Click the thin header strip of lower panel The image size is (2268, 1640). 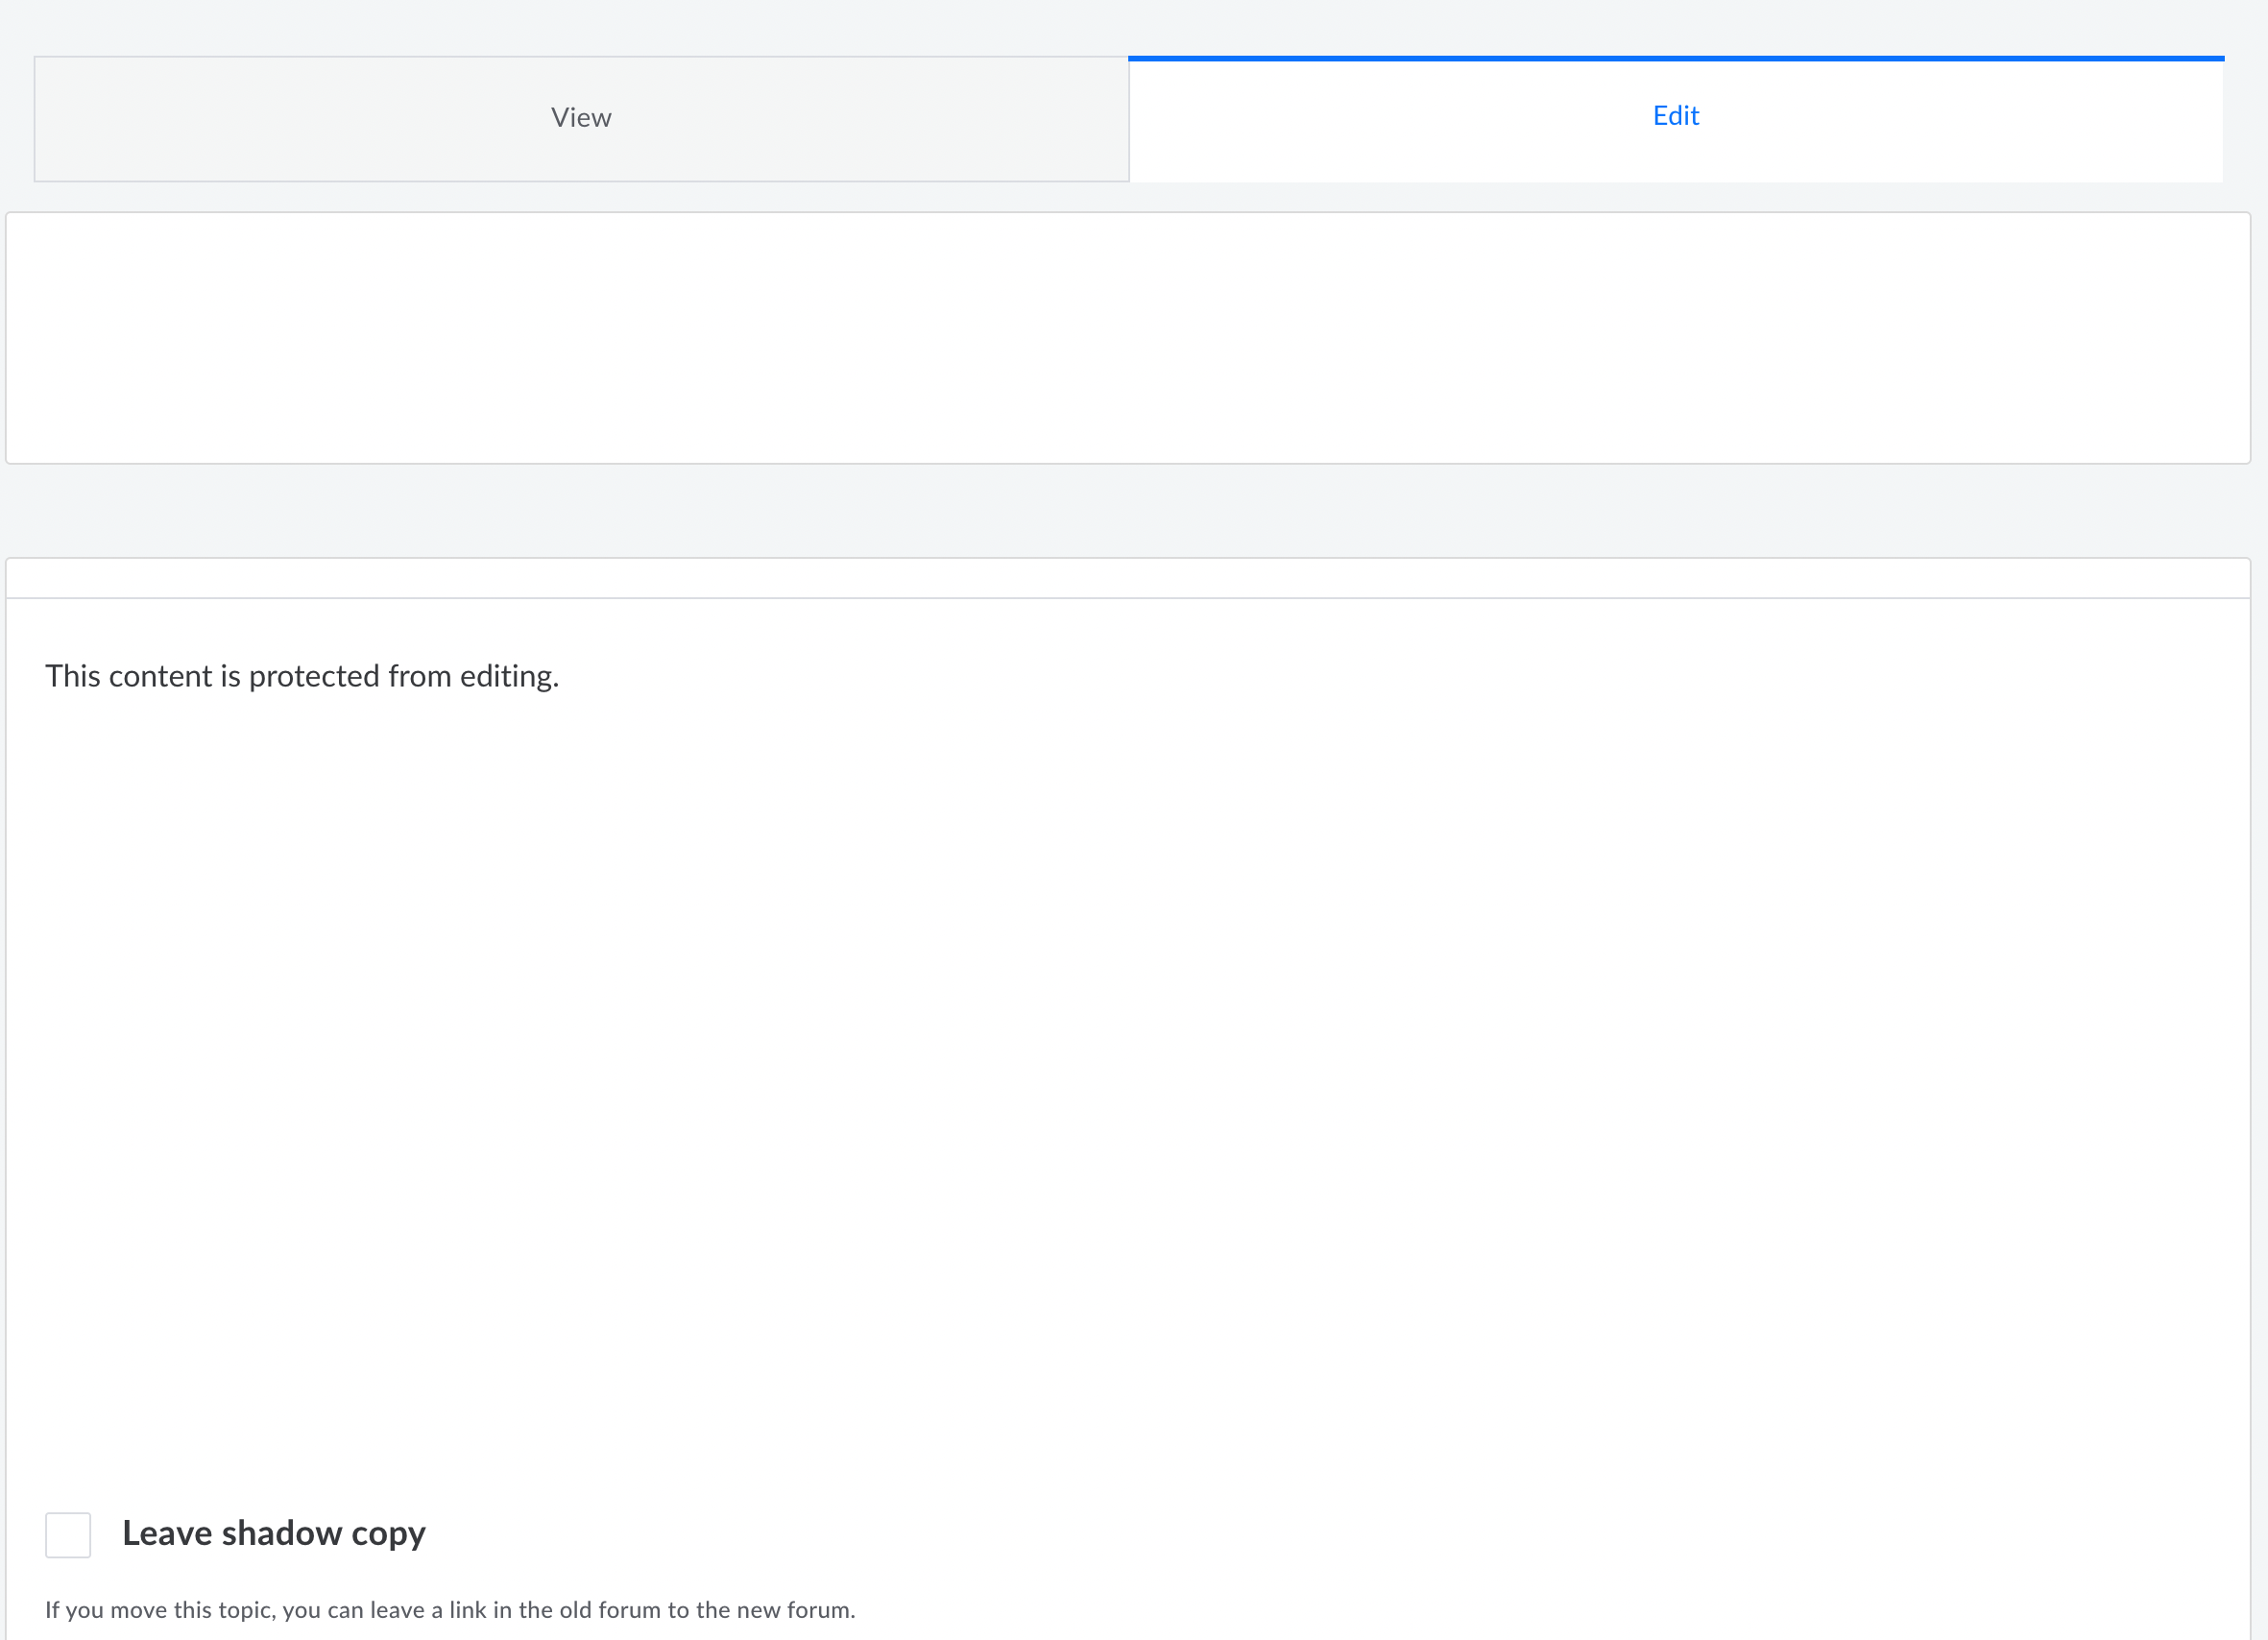pos(1128,578)
